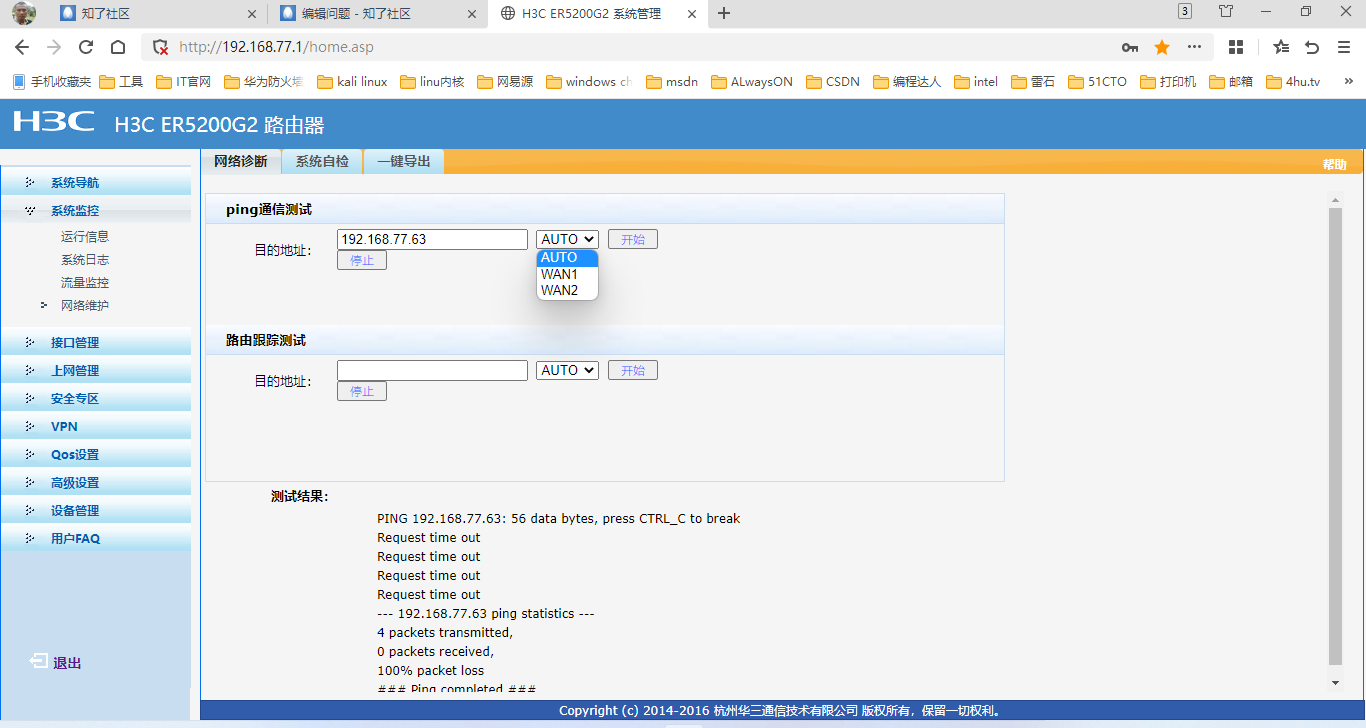Click the ping 目的地址 input field

tap(432, 240)
